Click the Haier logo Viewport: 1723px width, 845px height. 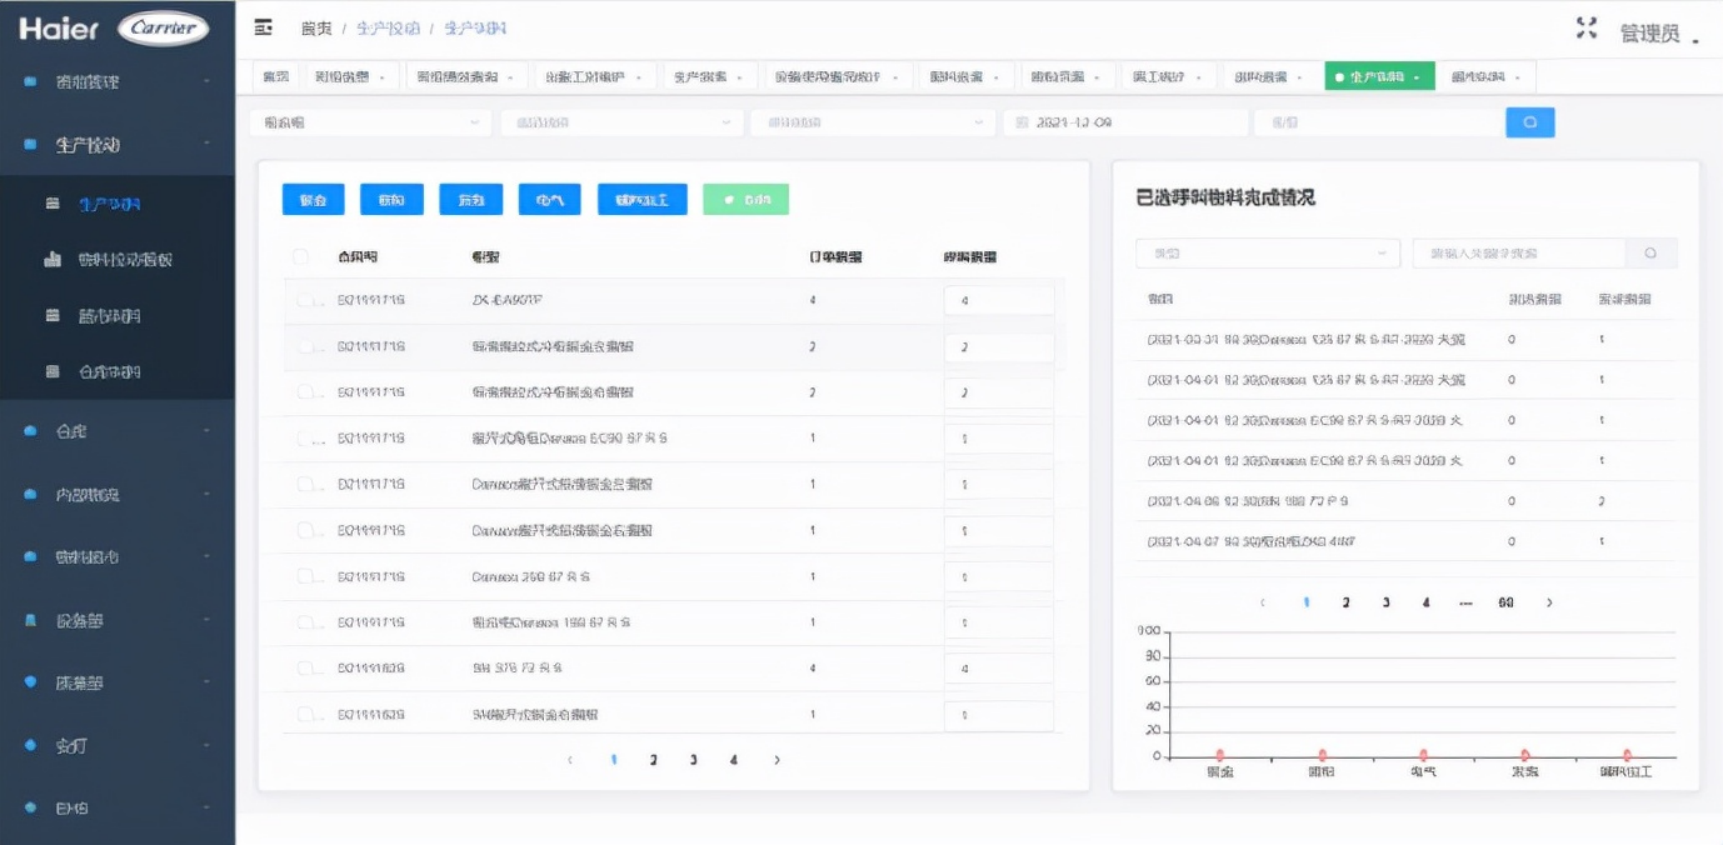[59, 29]
